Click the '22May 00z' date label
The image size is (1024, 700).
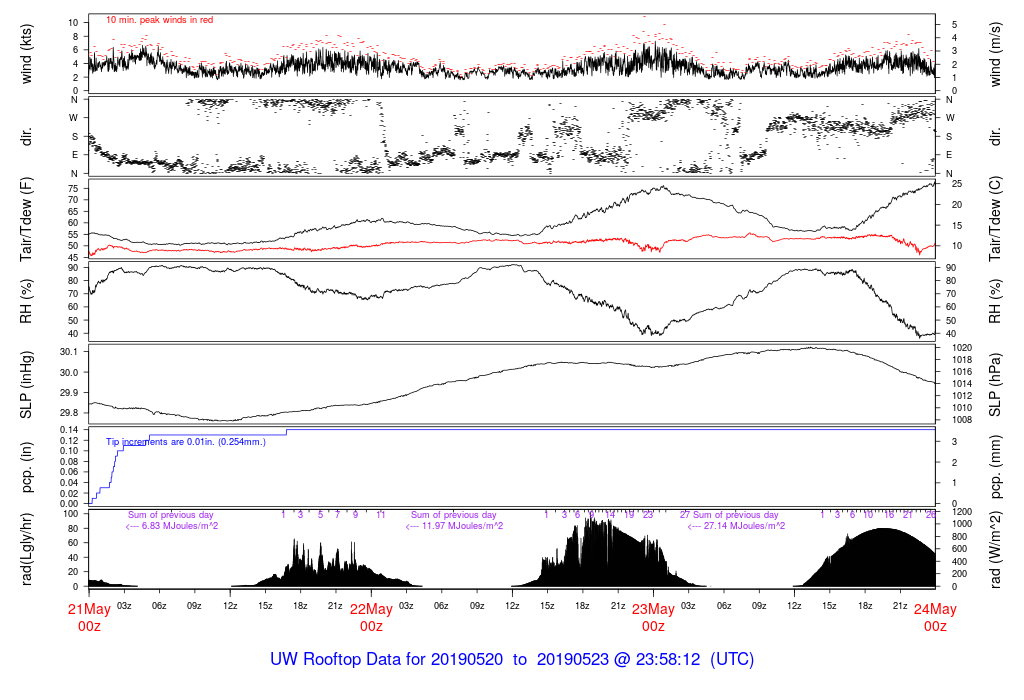tap(371, 618)
